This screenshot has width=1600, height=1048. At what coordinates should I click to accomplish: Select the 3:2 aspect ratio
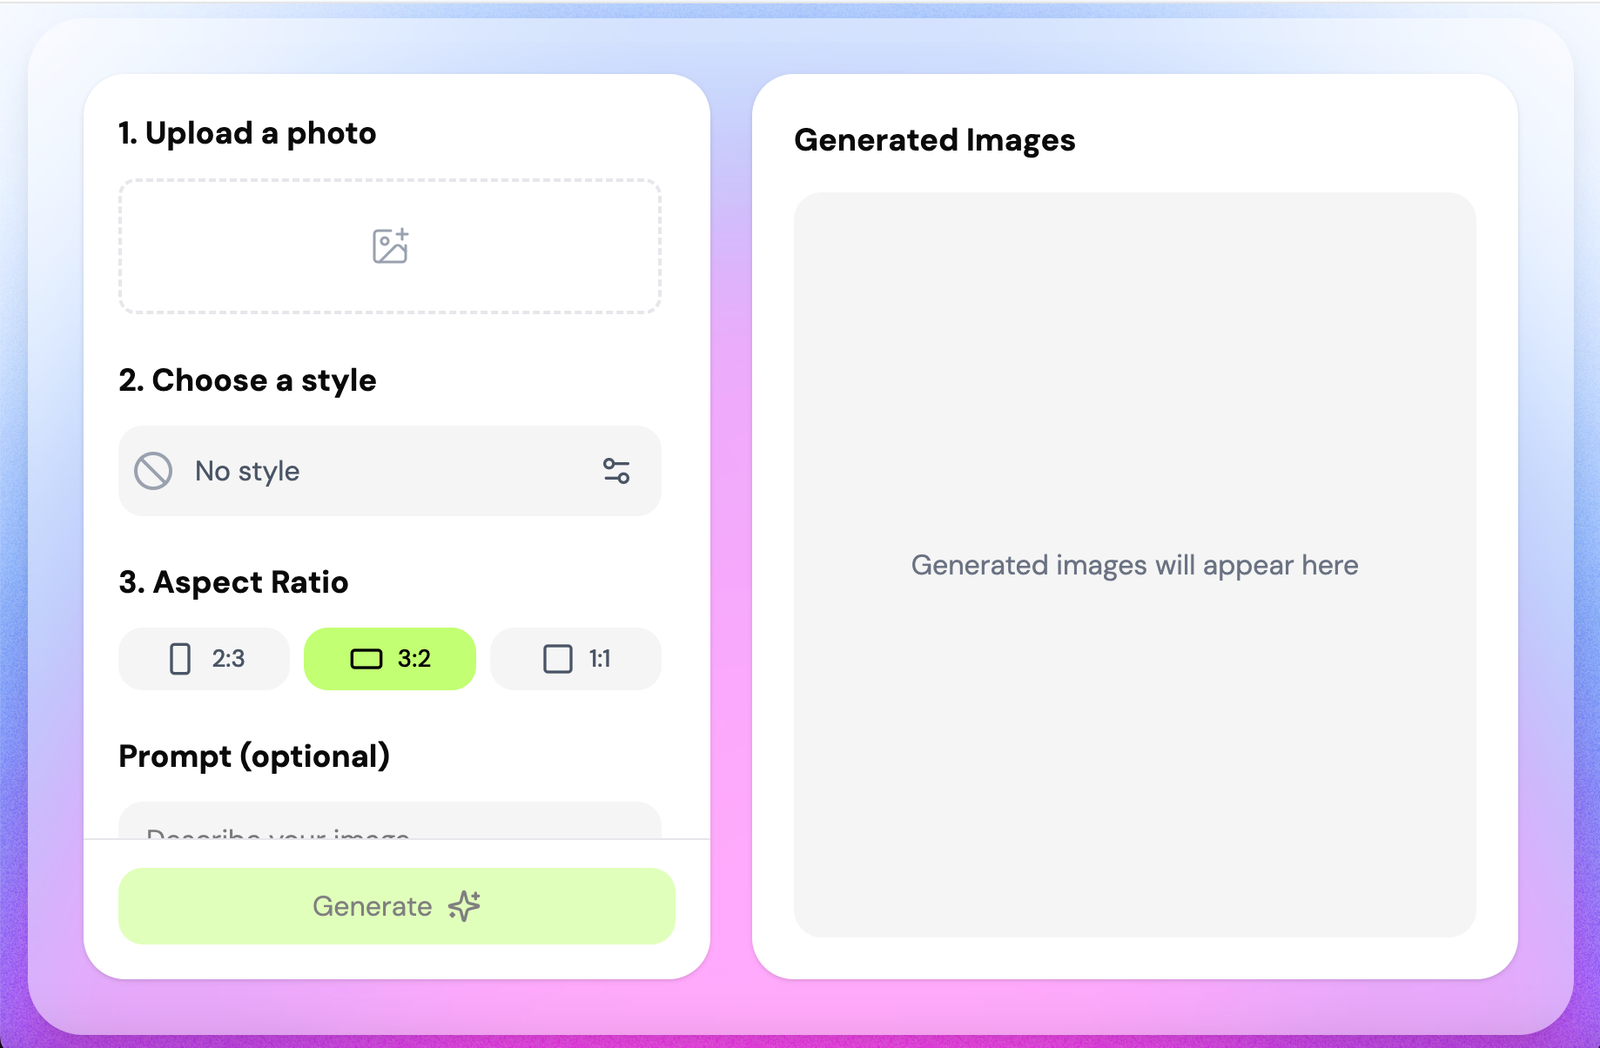pyautogui.click(x=390, y=659)
